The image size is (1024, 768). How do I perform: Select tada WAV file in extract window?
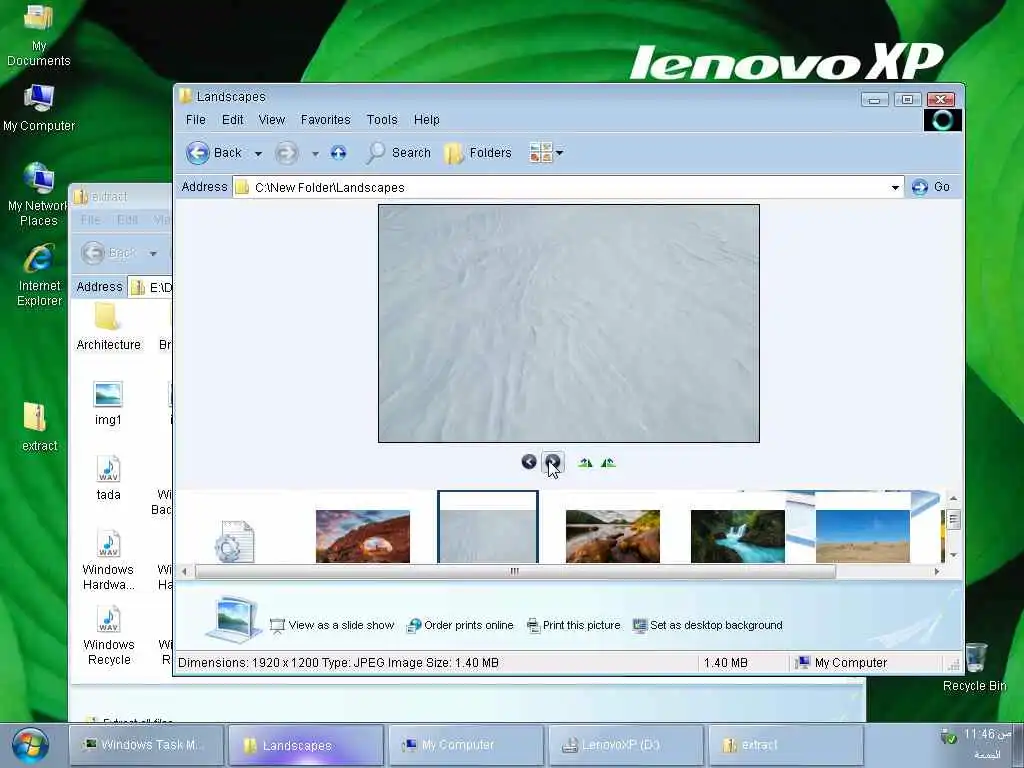coord(108,479)
